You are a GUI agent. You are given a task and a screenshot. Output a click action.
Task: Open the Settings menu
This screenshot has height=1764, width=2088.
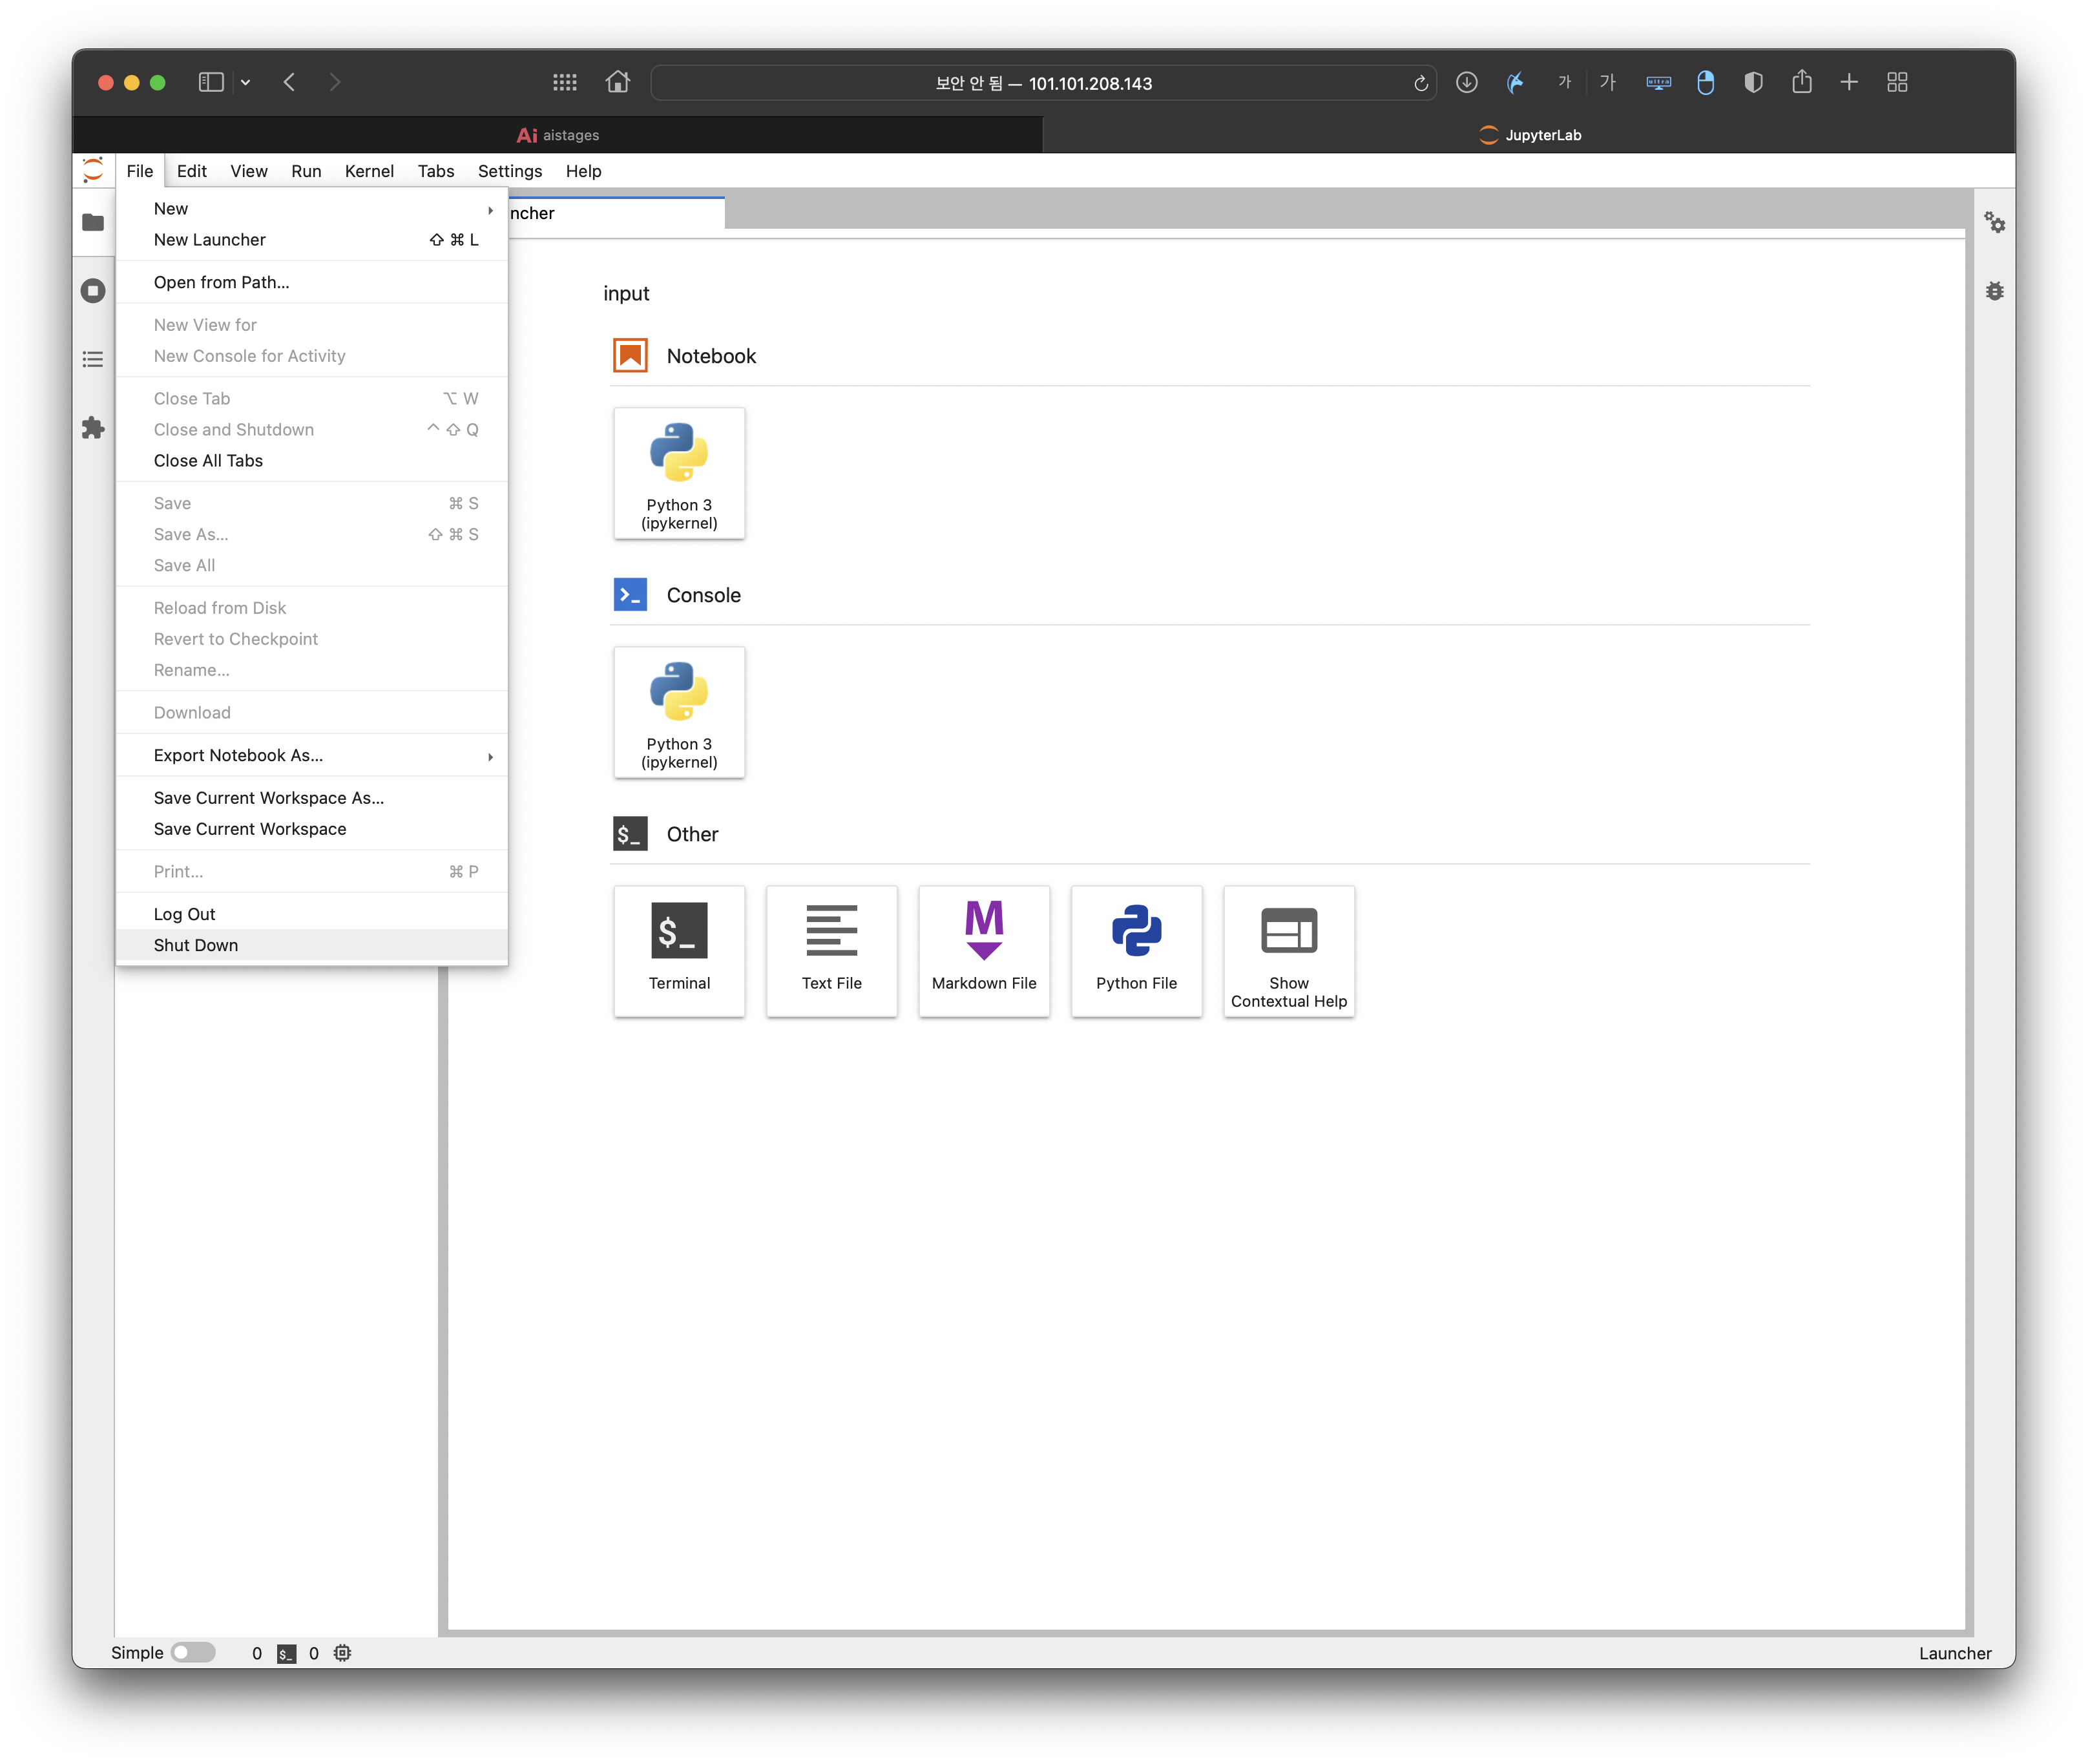point(510,171)
